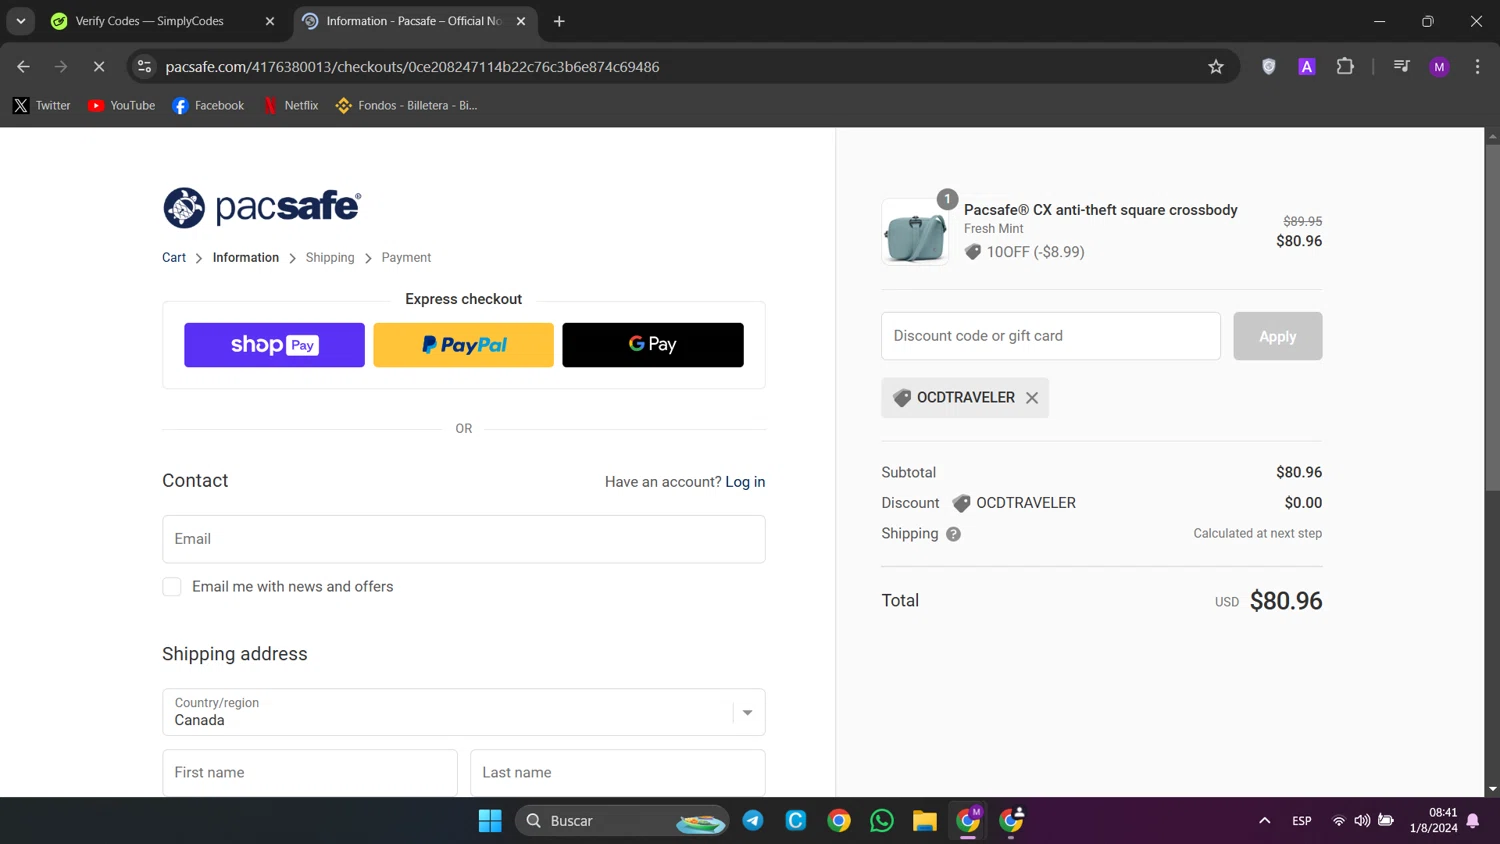The image size is (1500, 844).
Task: Open the taskbar clock and date
Action: 1433,821
